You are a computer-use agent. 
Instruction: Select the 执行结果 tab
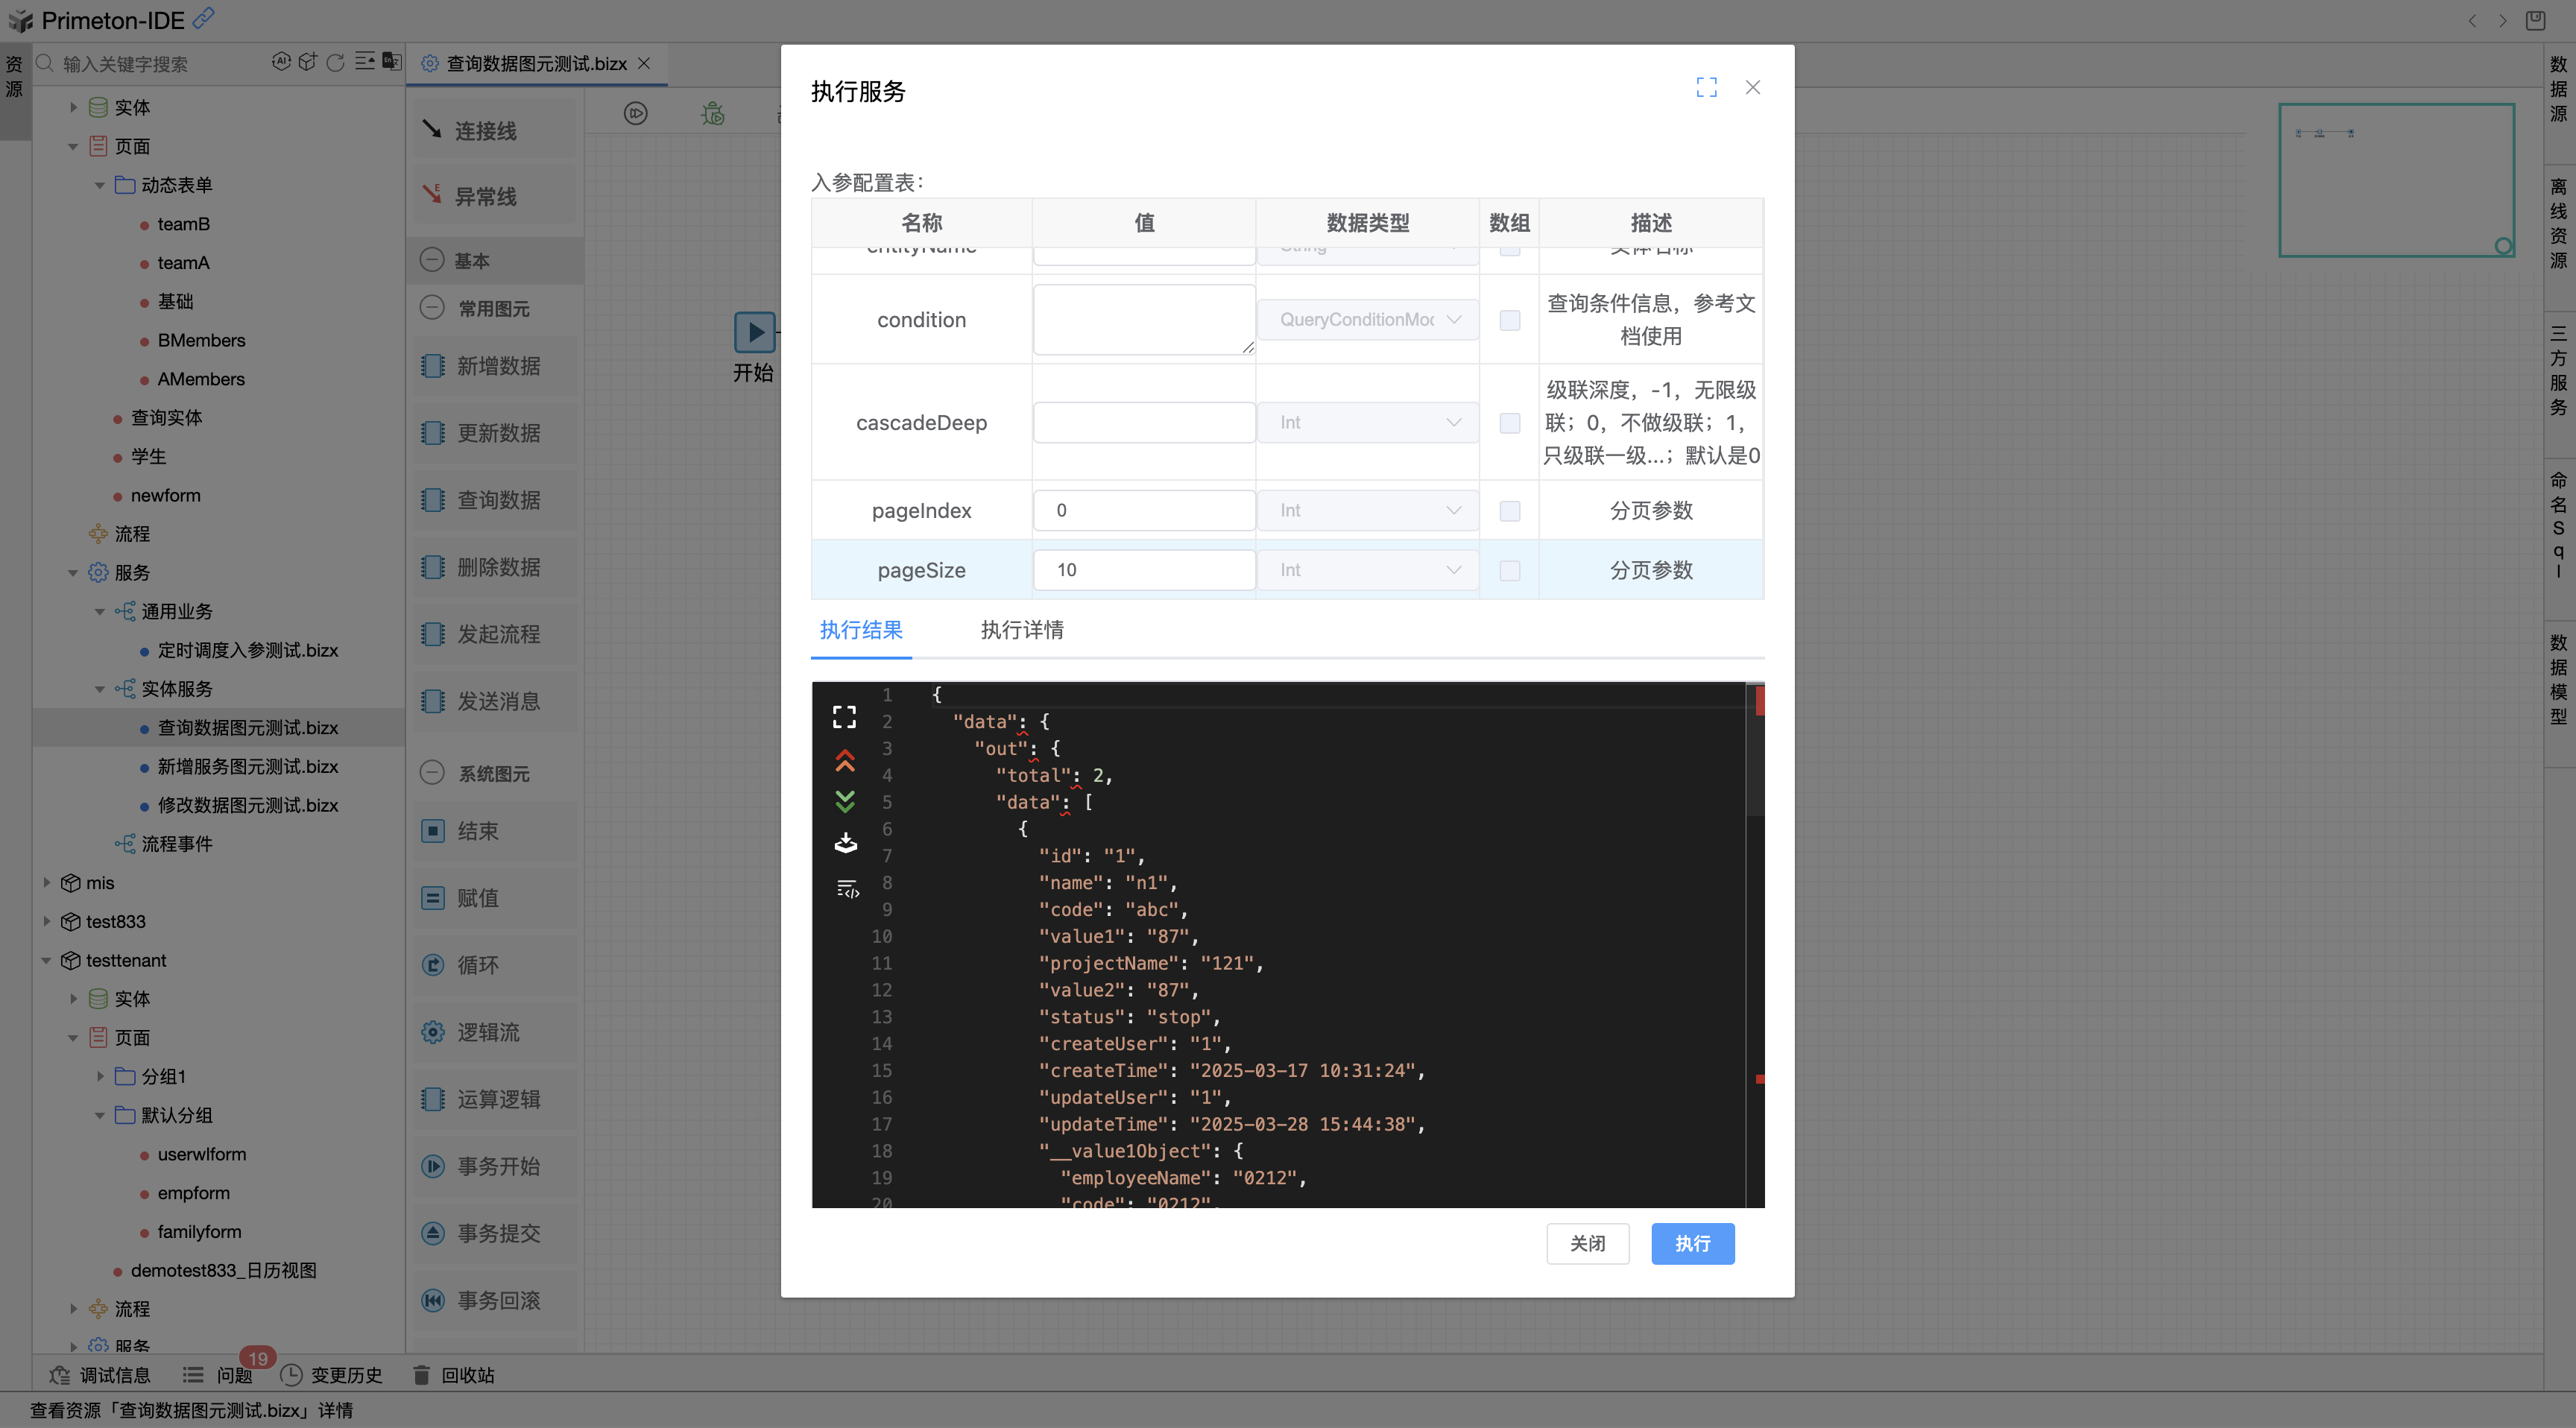(x=861, y=630)
